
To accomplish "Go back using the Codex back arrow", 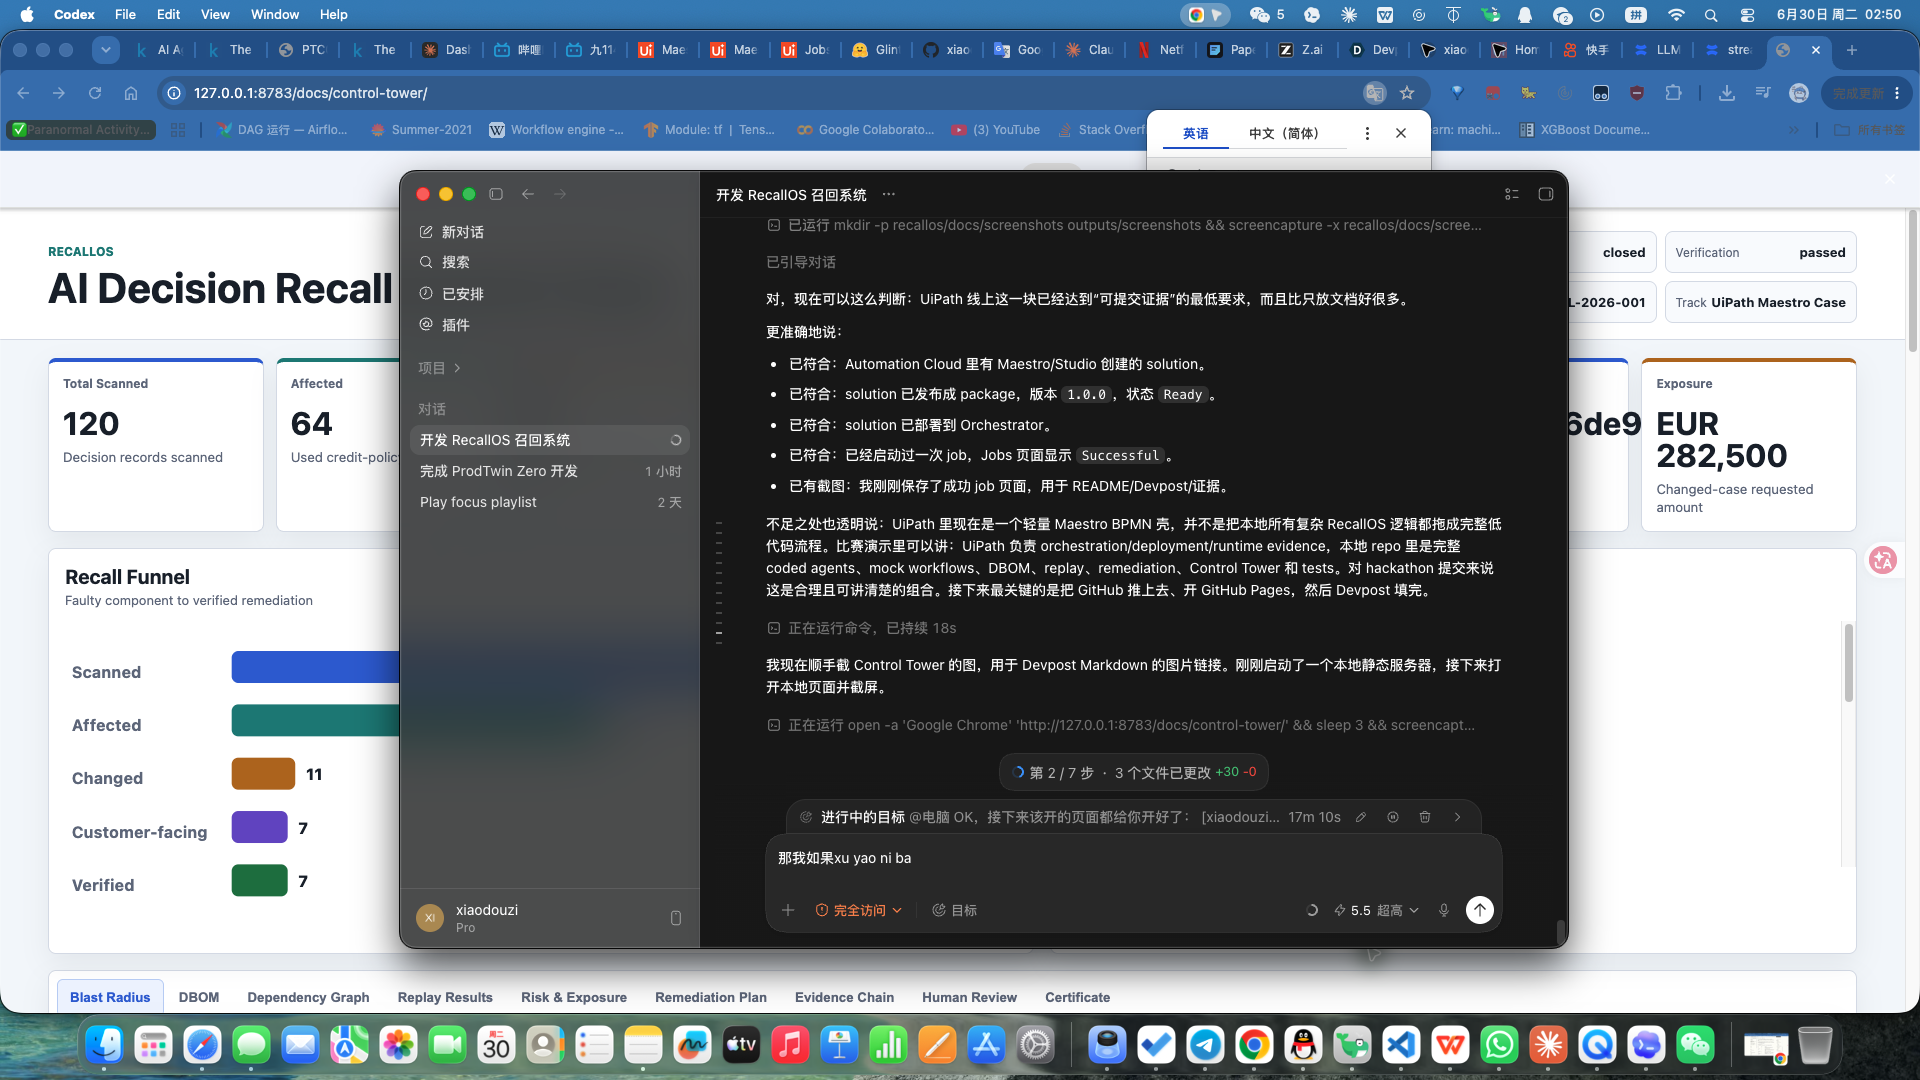I will [528, 194].
